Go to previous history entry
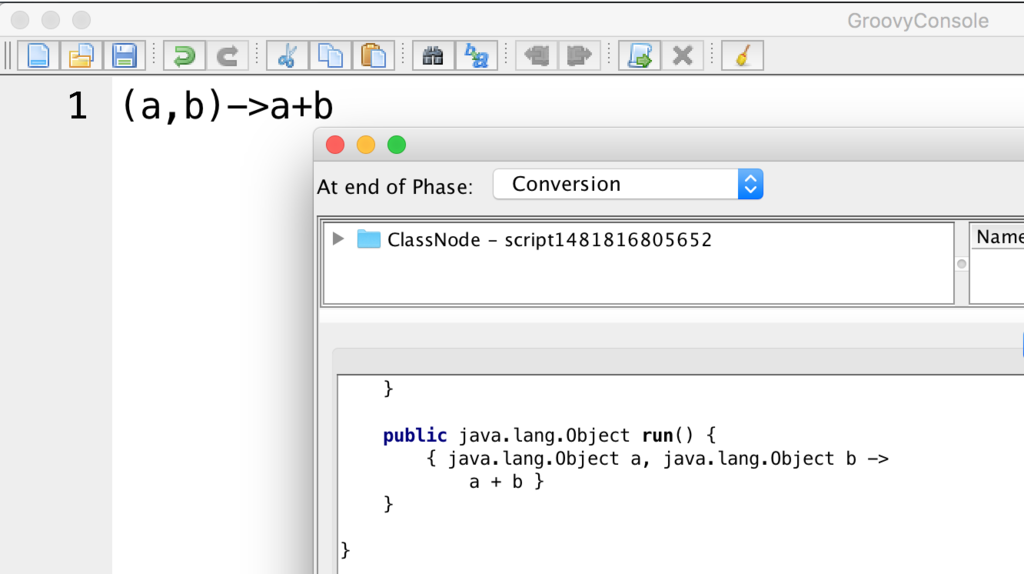Screen dimensions: 1024x574 (536, 56)
